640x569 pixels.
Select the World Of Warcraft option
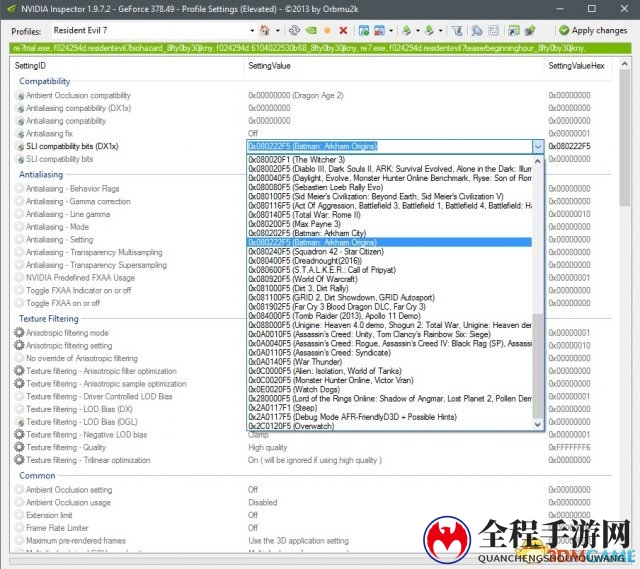coord(389,279)
